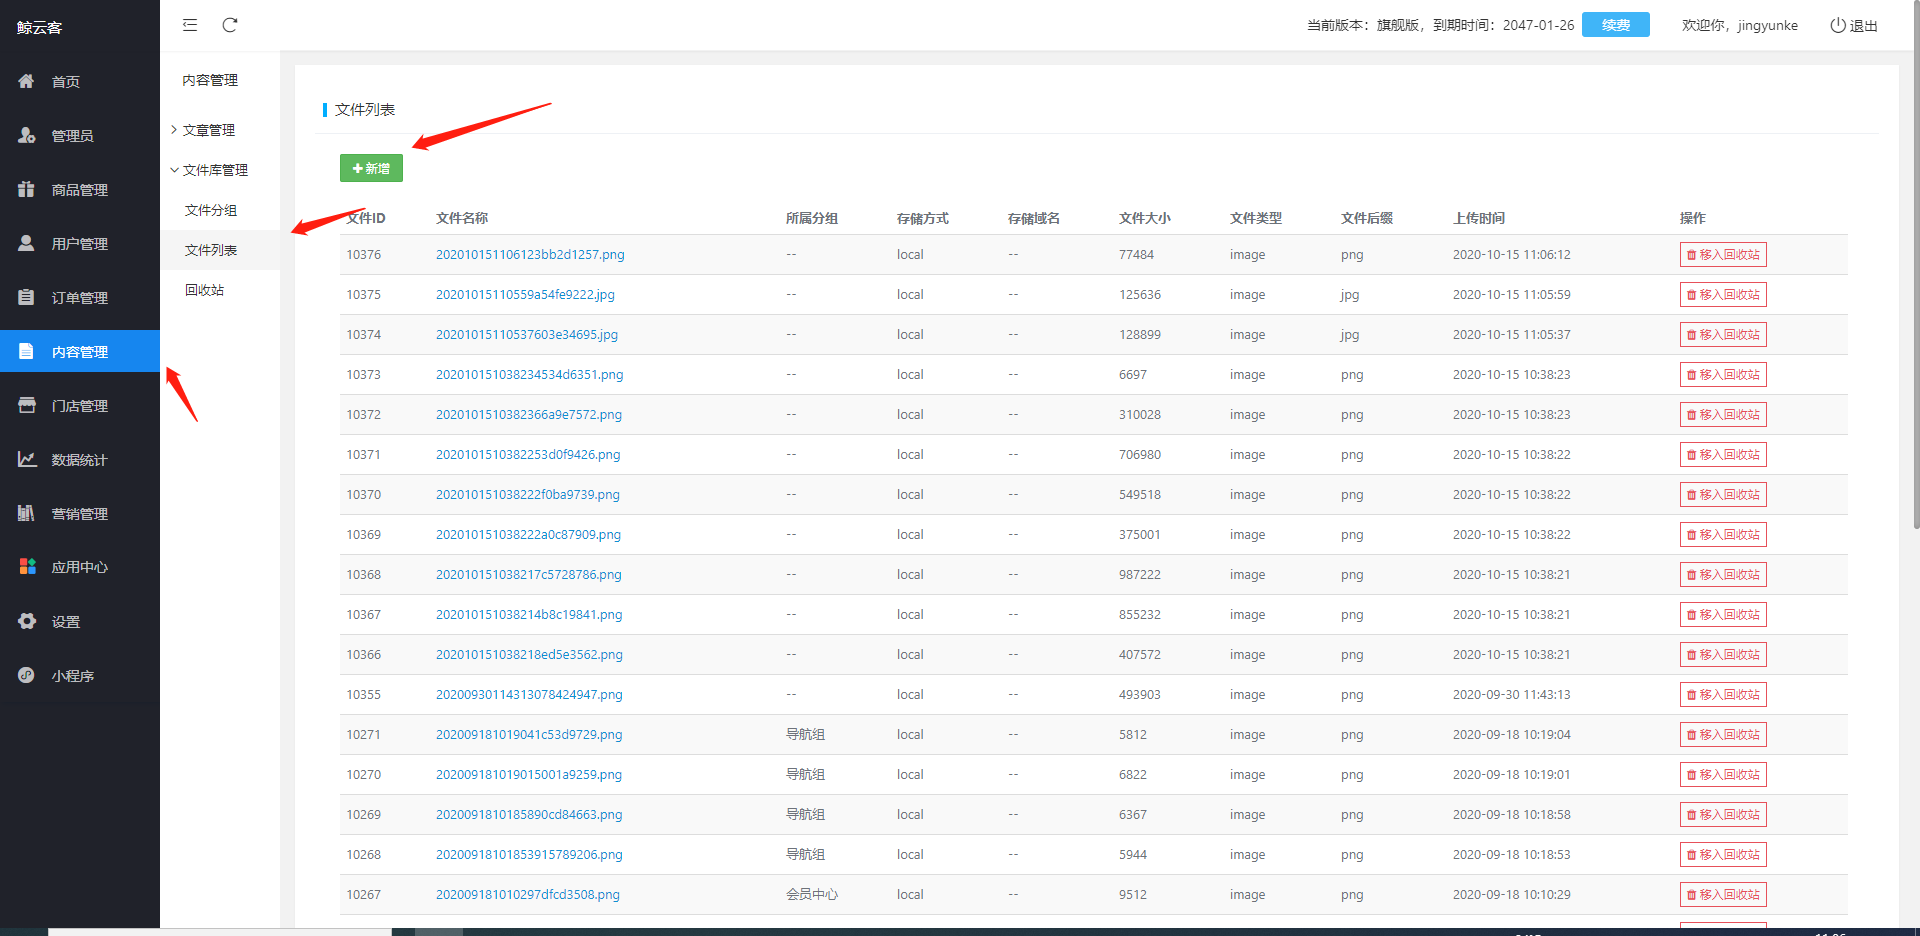Open file link 20201015110559a54fe9222.jpg
The image size is (1920, 936).
coord(525,295)
